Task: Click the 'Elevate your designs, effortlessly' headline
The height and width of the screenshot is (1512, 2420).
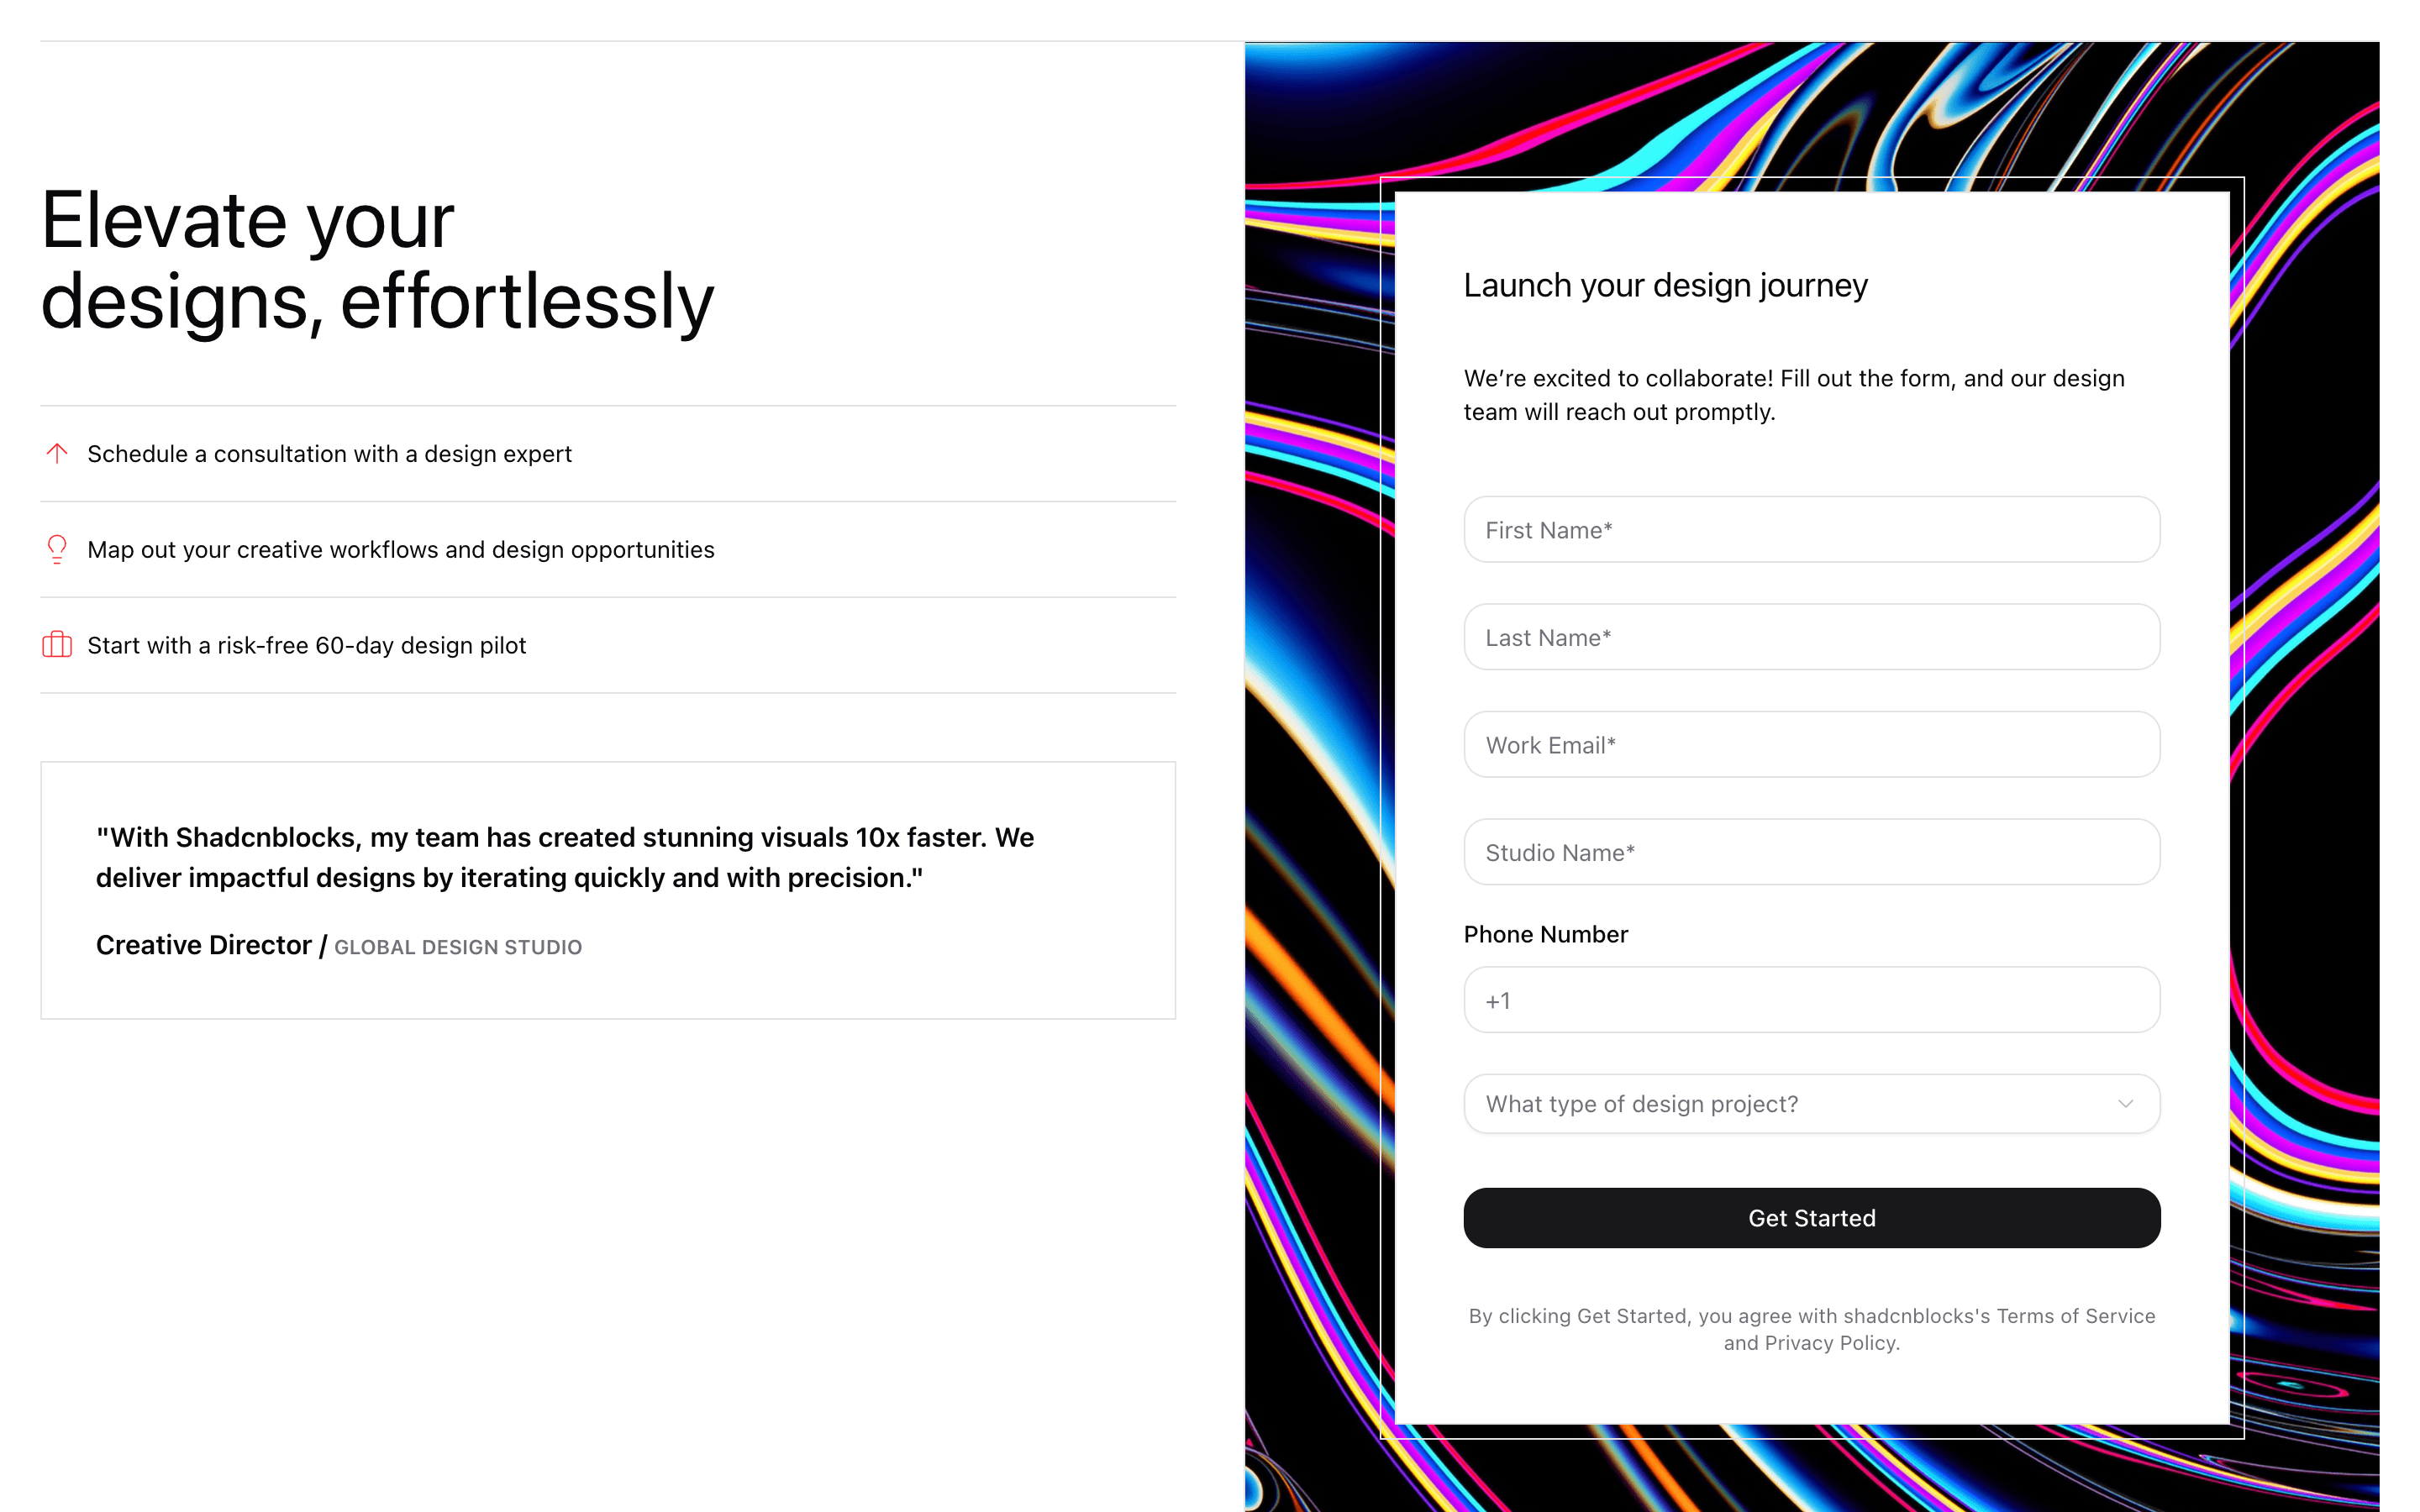Action: 377,260
